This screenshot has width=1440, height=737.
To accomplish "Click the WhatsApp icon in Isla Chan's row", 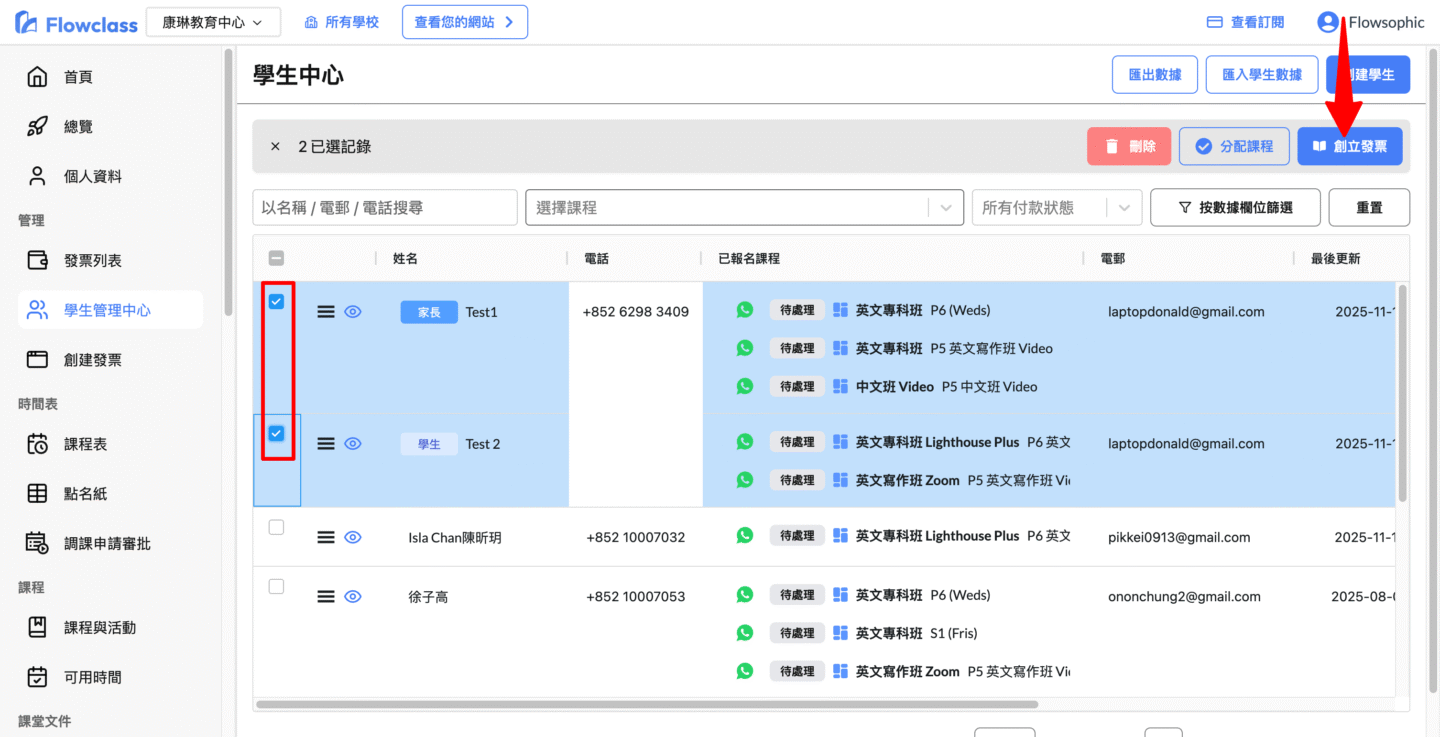I will pyautogui.click(x=744, y=536).
